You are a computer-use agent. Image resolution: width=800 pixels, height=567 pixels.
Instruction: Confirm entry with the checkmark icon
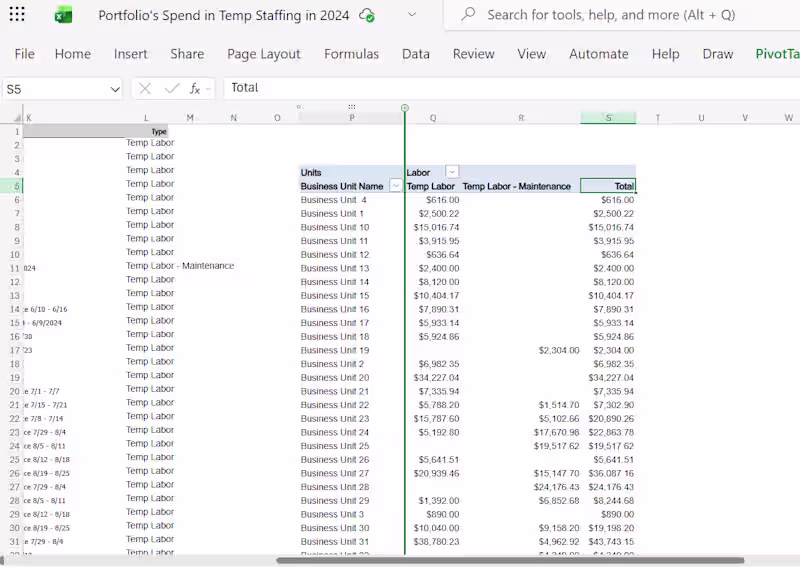point(172,89)
